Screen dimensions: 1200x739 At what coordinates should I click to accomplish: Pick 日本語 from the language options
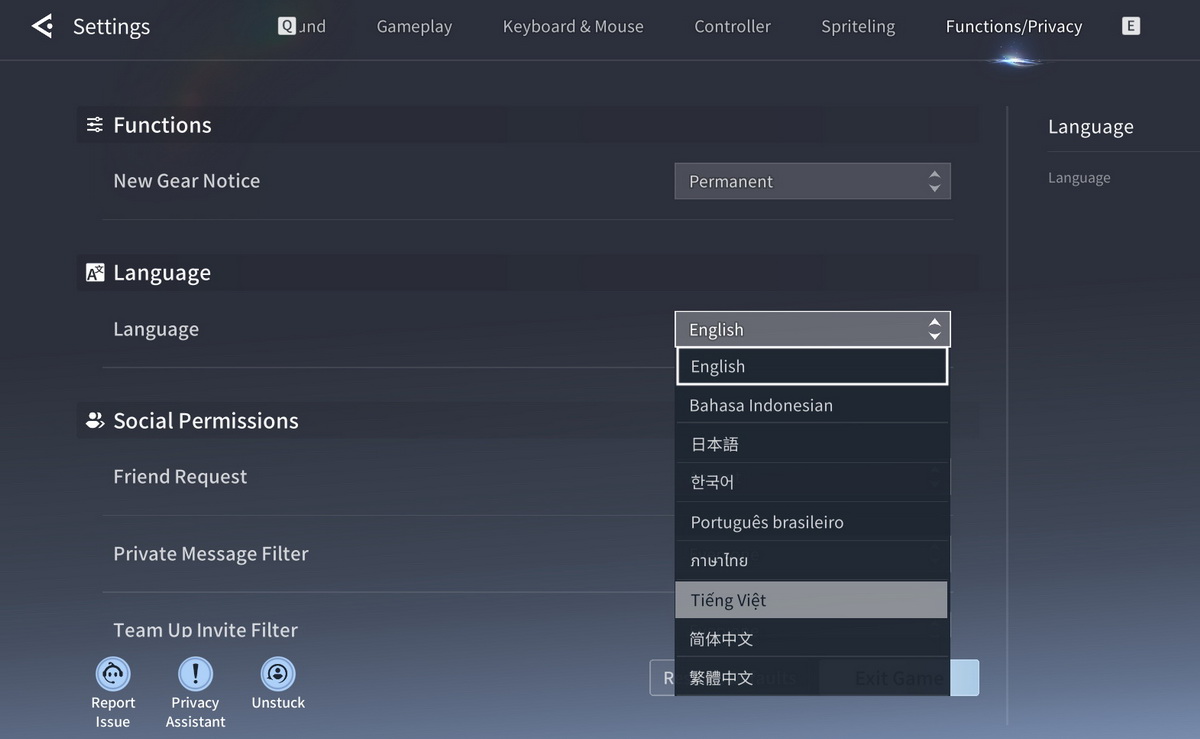811,444
